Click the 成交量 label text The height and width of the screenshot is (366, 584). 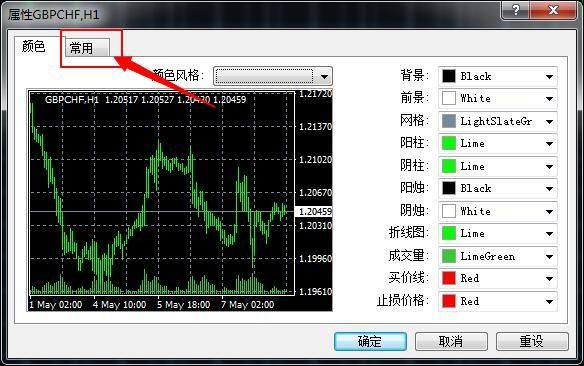click(x=409, y=256)
